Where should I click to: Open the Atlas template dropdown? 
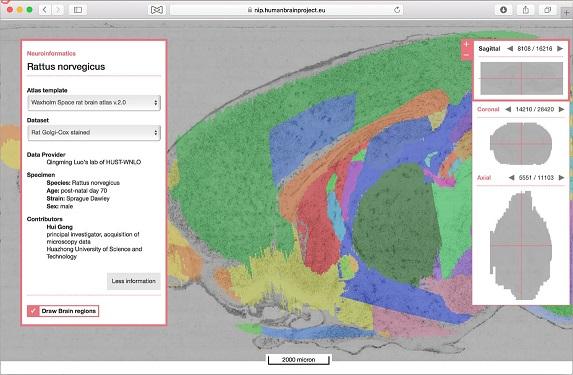(x=94, y=103)
